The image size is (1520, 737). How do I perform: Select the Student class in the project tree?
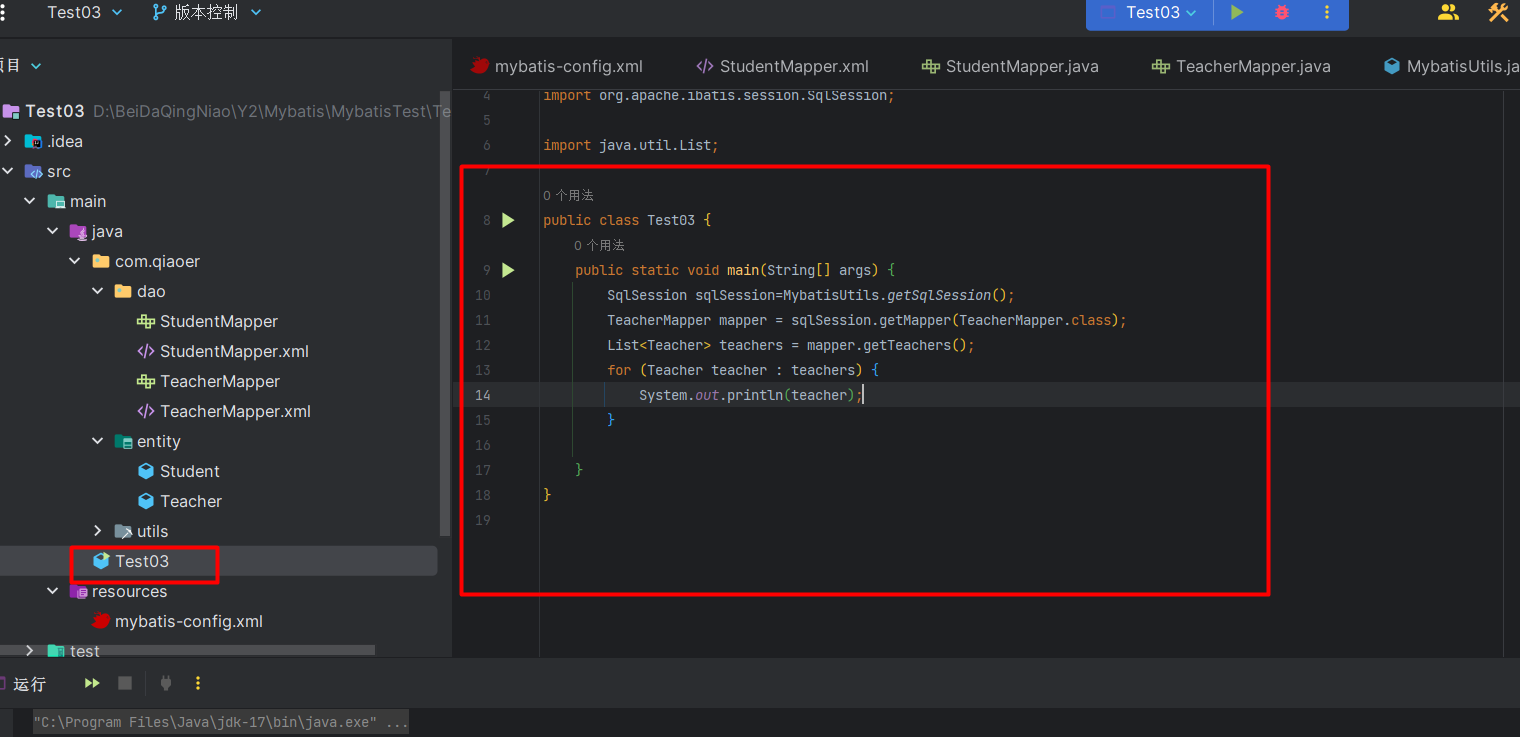(x=189, y=471)
